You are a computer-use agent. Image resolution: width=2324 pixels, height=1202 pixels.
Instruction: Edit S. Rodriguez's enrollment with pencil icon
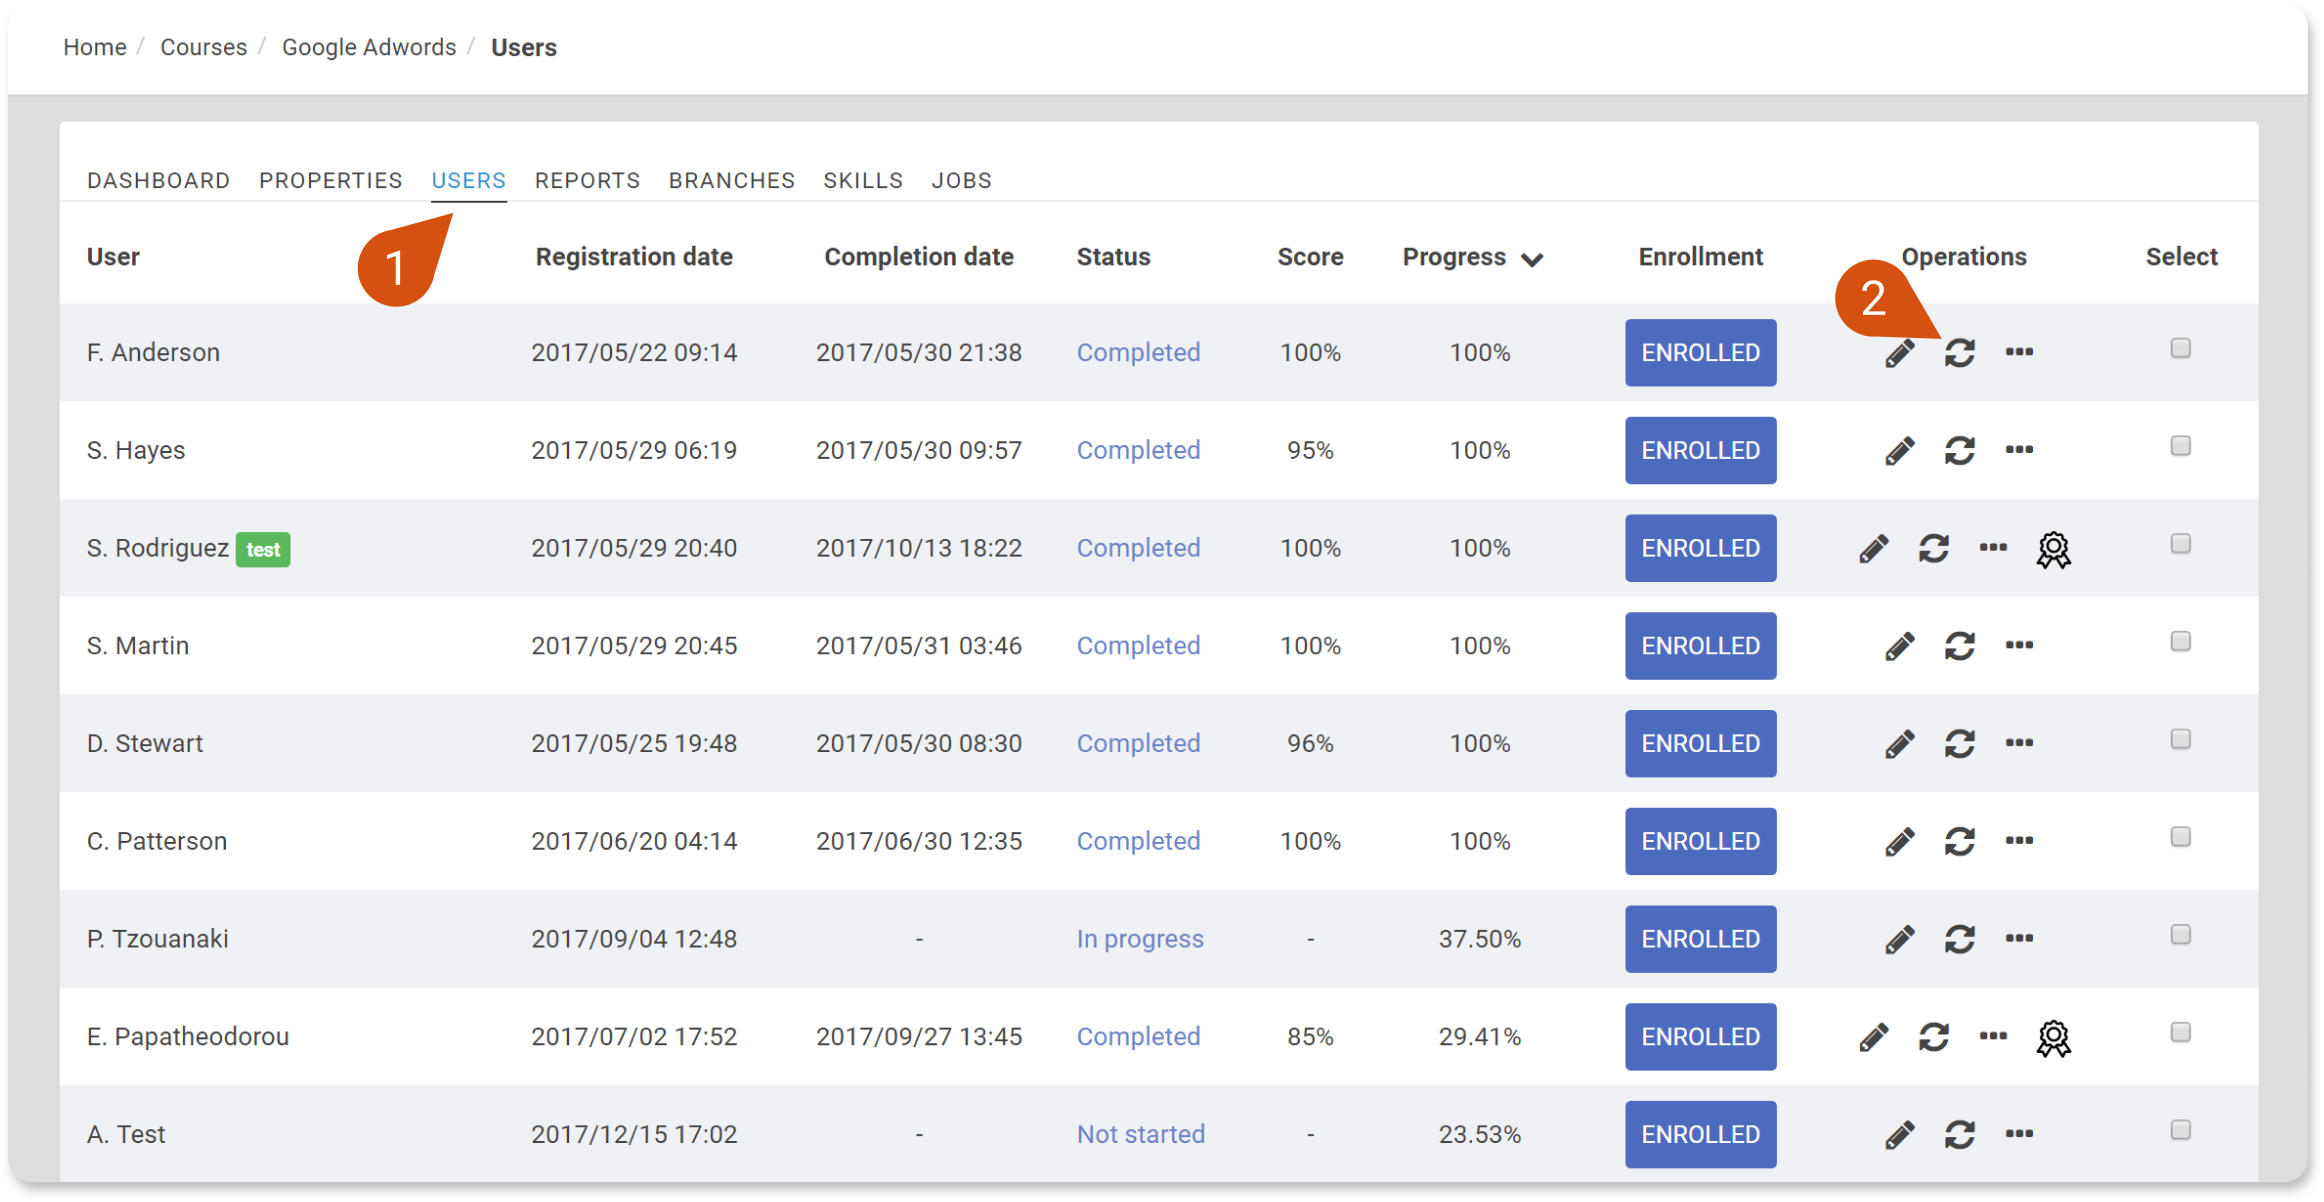point(1874,549)
